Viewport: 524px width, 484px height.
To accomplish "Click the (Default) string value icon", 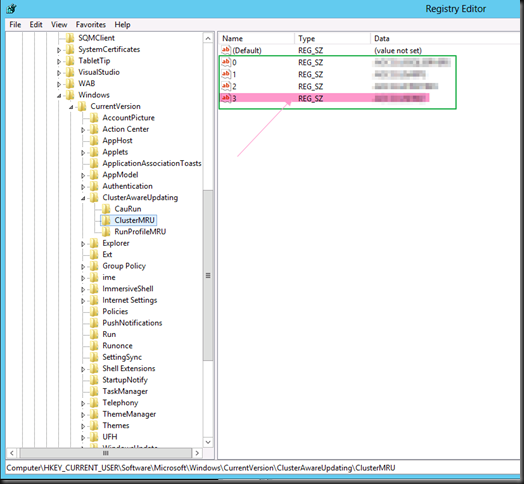I will click(x=226, y=50).
